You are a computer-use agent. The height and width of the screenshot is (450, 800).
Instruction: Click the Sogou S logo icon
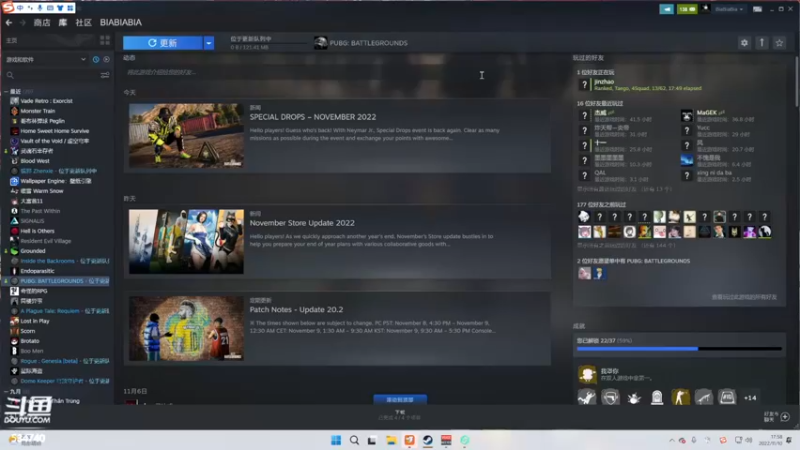click(8, 8)
